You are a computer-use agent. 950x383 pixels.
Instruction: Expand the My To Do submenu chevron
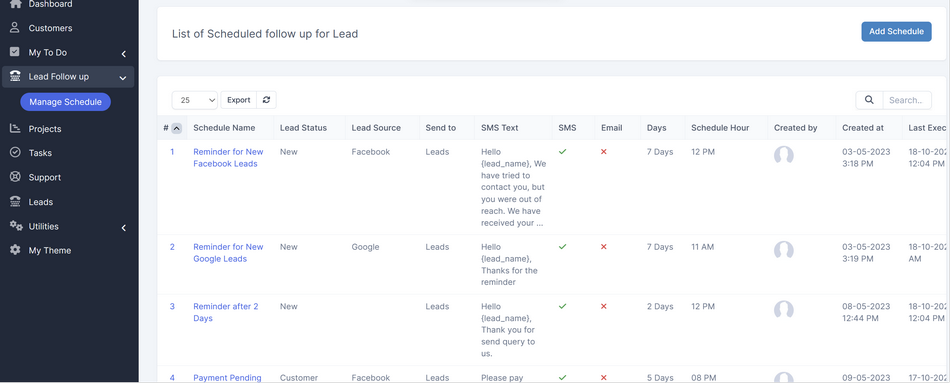tap(124, 53)
